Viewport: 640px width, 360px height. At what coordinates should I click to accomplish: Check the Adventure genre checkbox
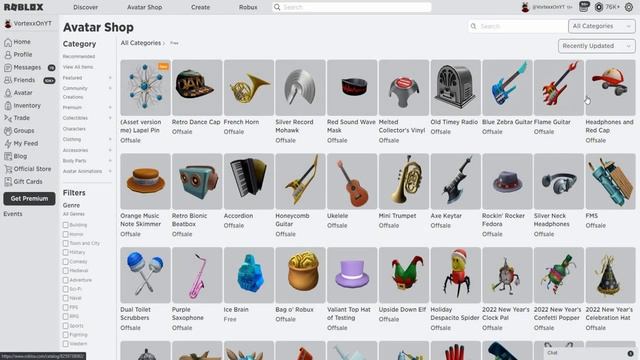[x=65, y=280]
